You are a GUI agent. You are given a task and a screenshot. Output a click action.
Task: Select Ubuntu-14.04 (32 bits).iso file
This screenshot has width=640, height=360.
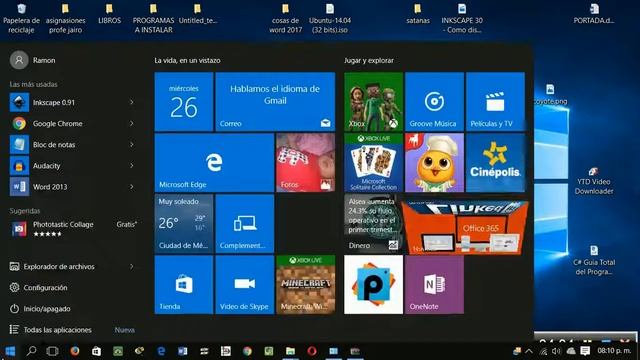330,18
